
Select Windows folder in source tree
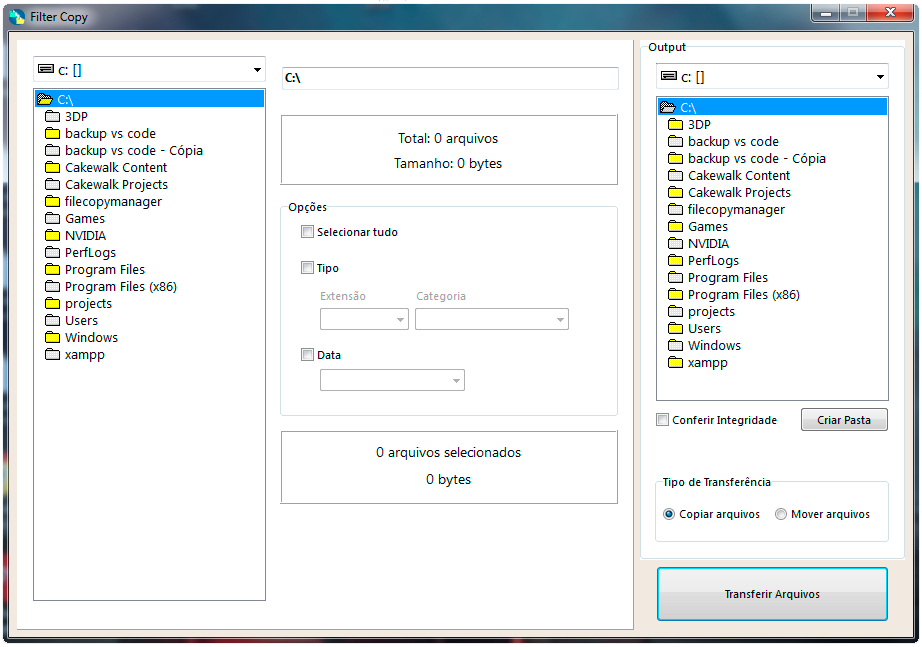[91, 338]
